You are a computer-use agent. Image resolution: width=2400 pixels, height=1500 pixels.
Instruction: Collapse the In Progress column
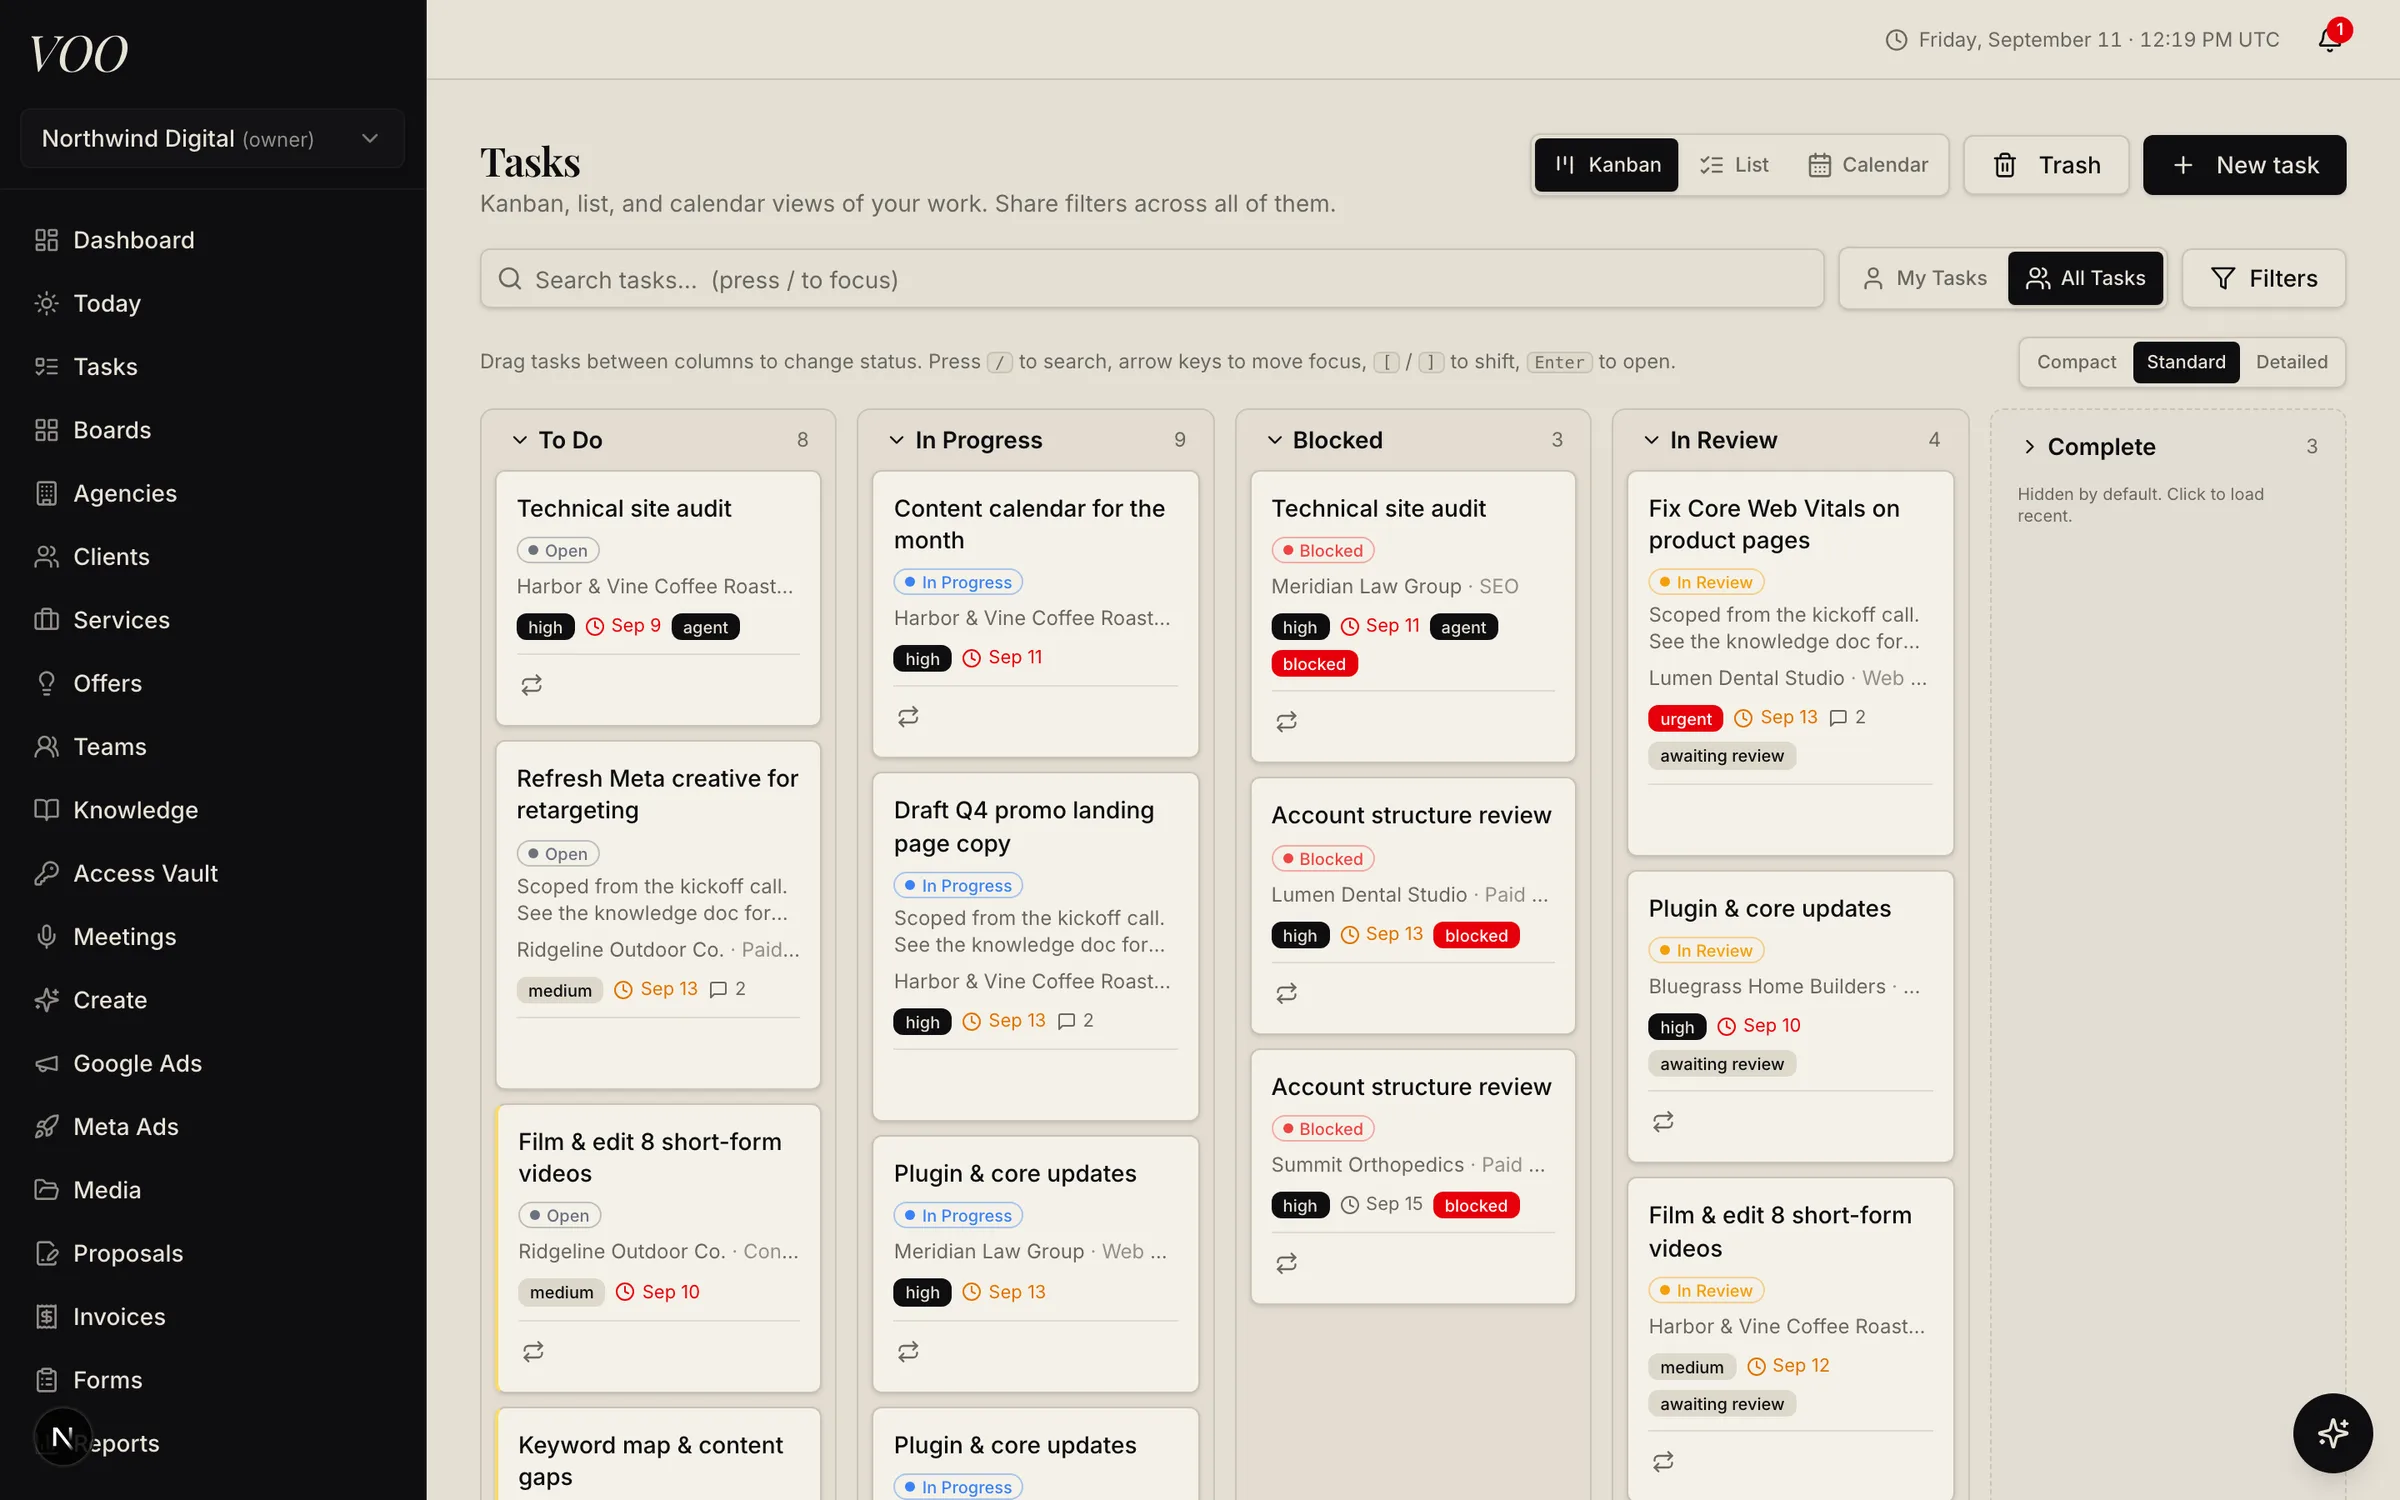point(897,440)
